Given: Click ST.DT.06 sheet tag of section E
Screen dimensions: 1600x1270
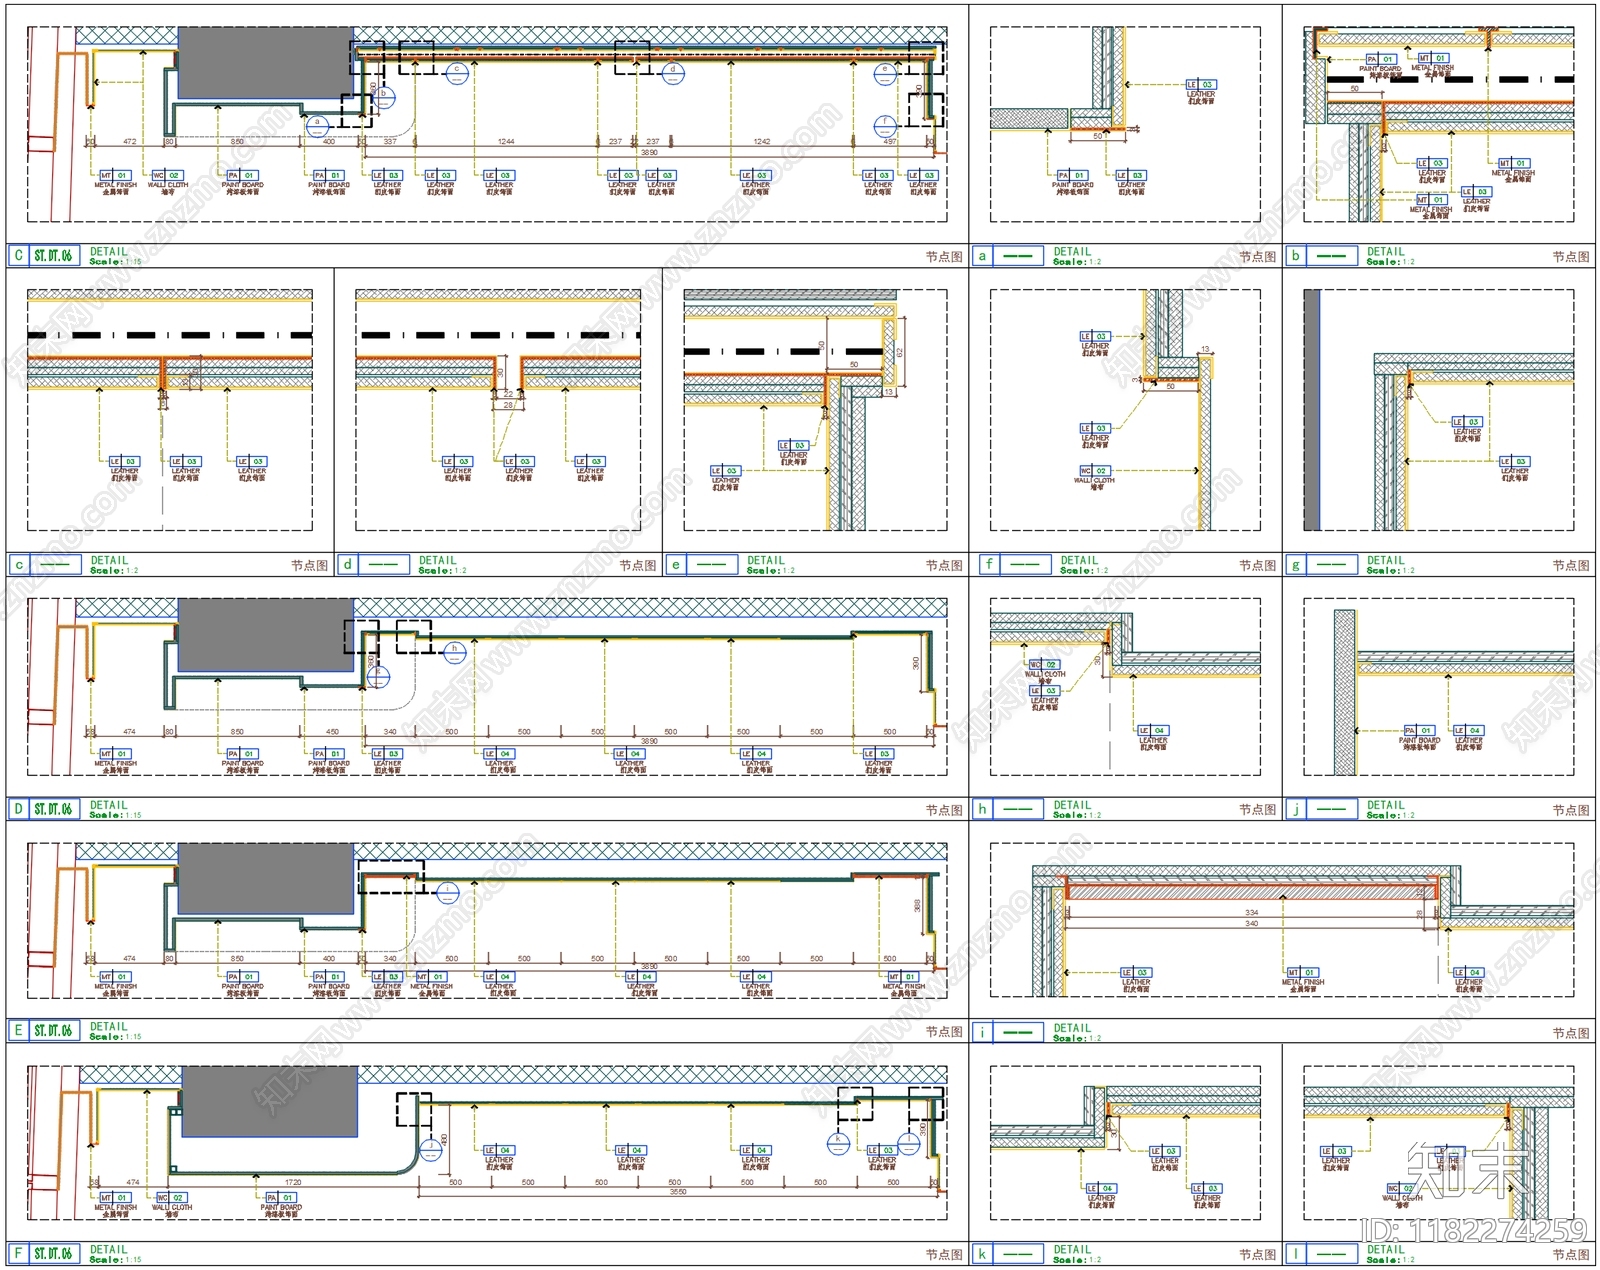Looking at the screenshot, I should [53, 1030].
